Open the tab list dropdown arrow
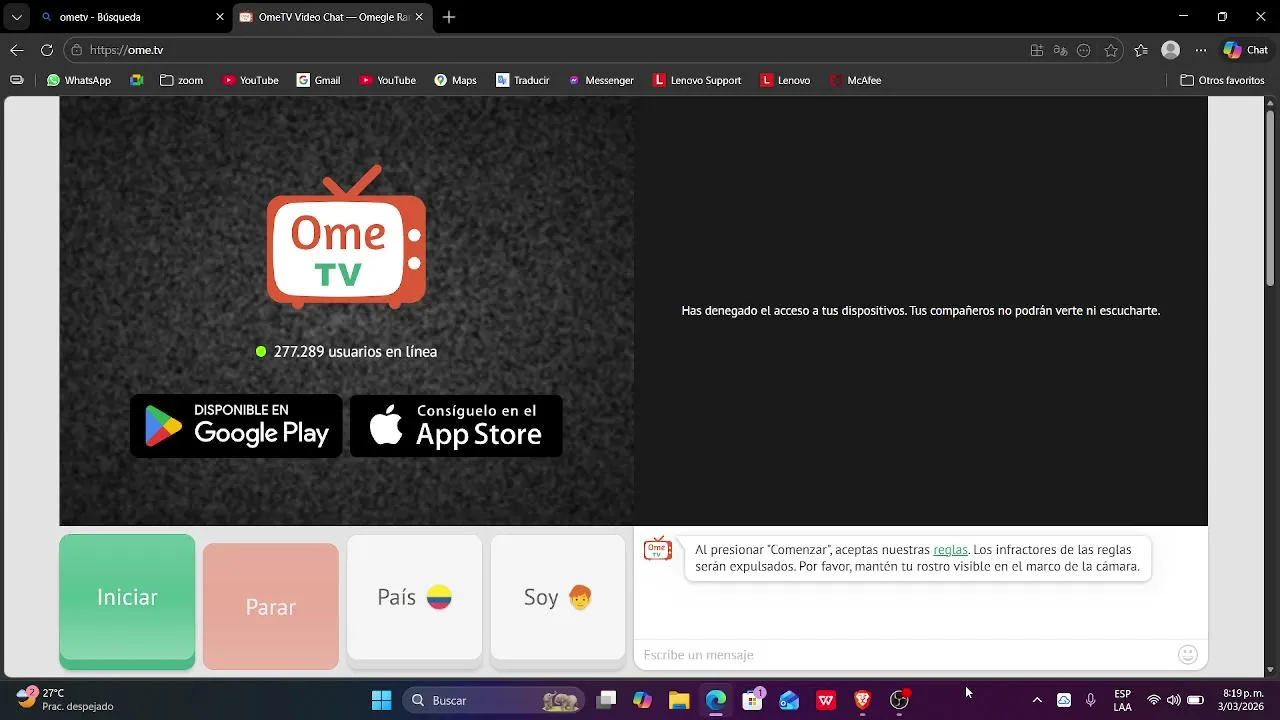Viewport: 1280px width, 720px height. (x=16, y=17)
